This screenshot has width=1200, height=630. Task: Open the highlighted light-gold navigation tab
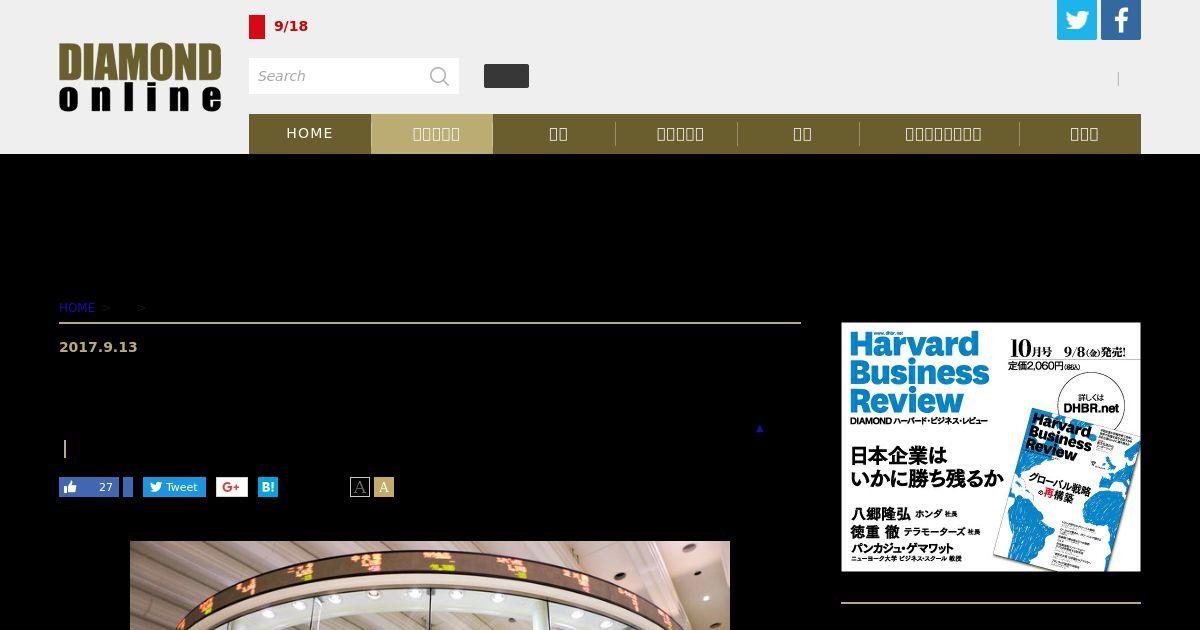432,134
